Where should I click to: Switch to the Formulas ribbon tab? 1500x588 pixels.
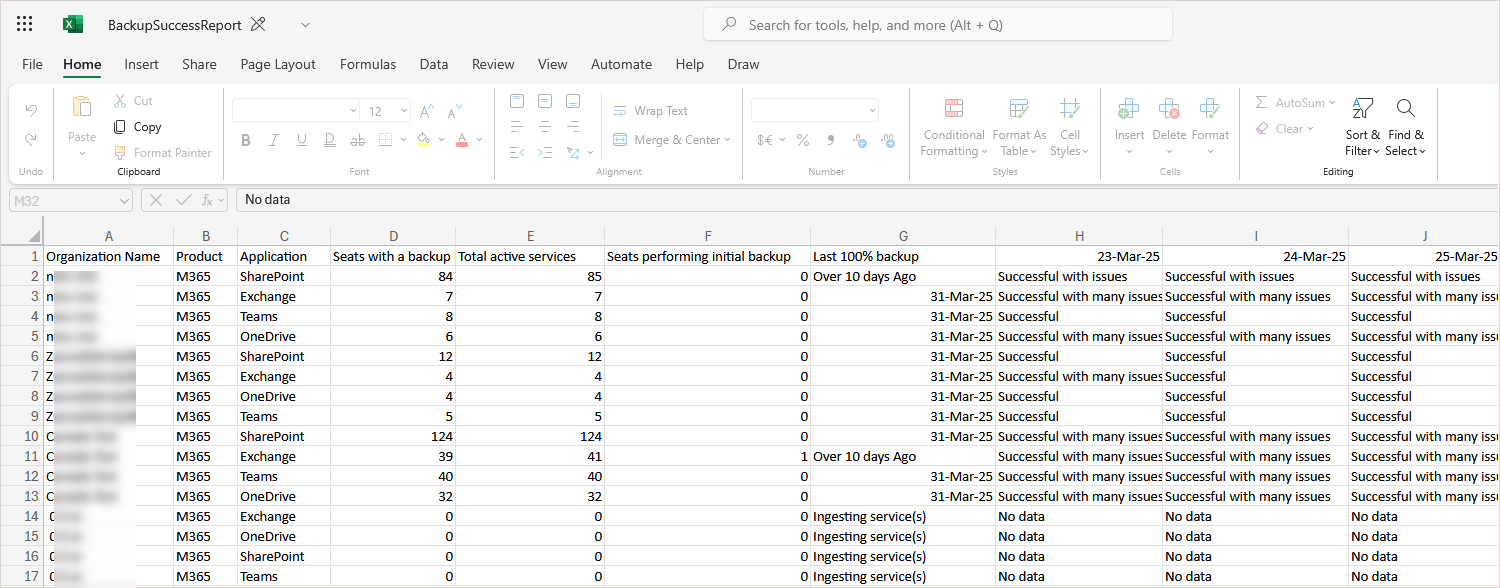368,64
